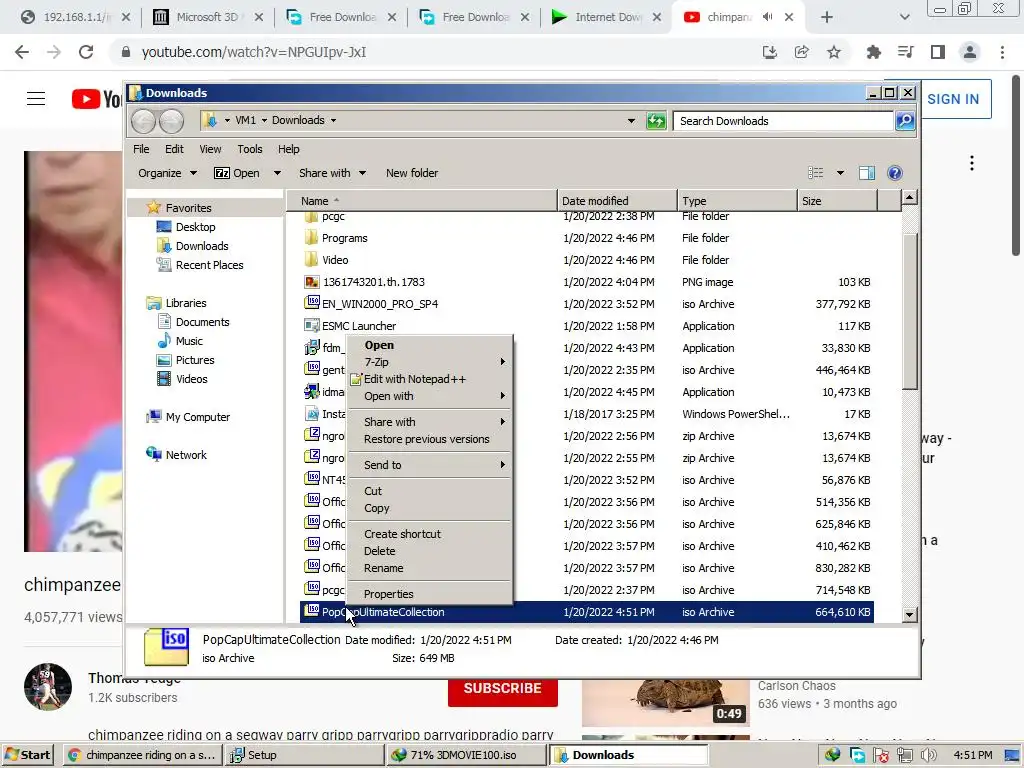
Task: Select 1361743201.th.1783 PNG image icon
Action: point(312,281)
